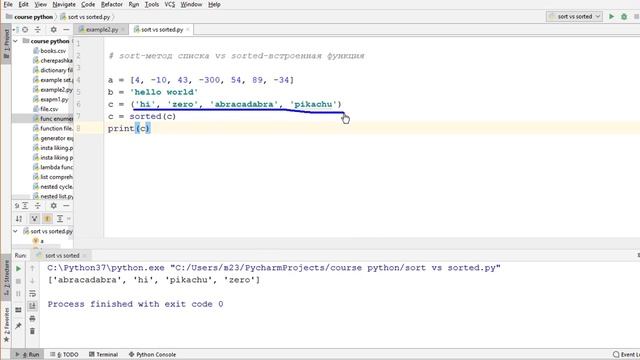Clear all console output with trash icon
640x360 pixels.
pyautogui.click(x=32, y=331)
